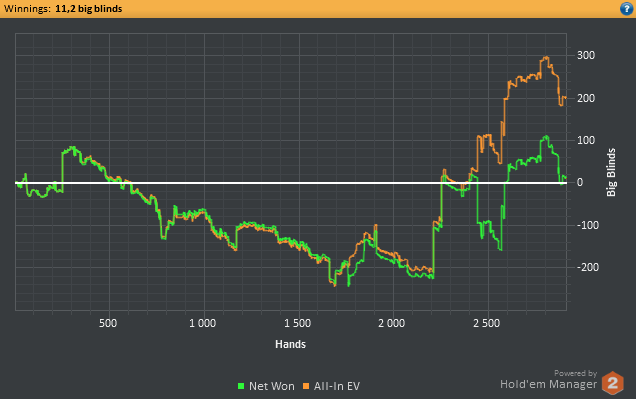Click the 1 500 hands axis label
Viewport: 636px width, 399px height.
[x=297, y=323]
